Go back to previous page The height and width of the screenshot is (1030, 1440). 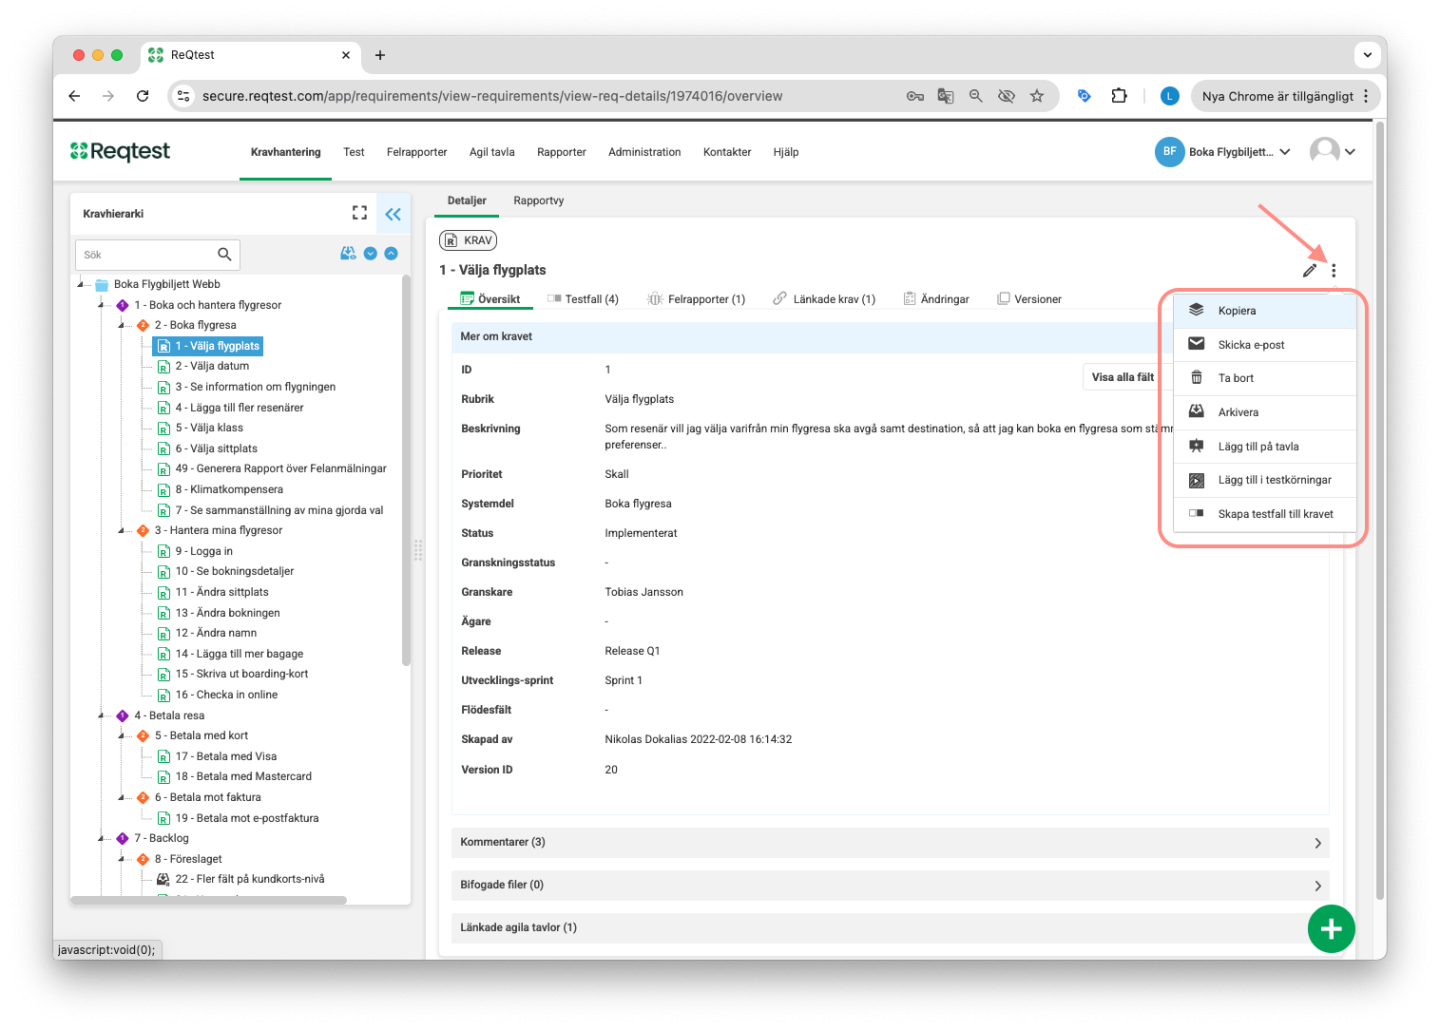tap(74, 96)
